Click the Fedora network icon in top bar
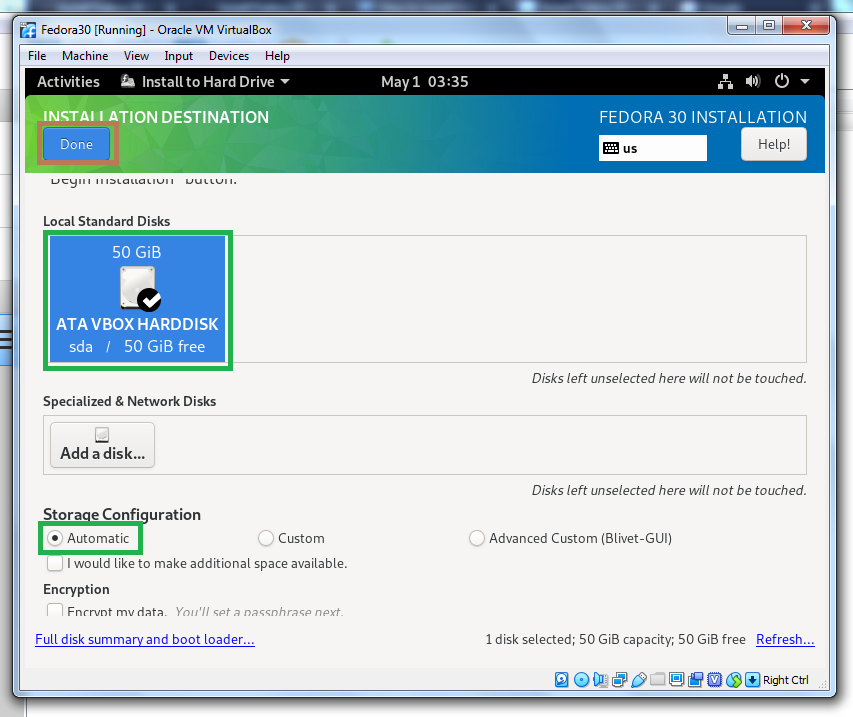The width and height of the screenshot is (853, 717). click(x=725, y=82)
